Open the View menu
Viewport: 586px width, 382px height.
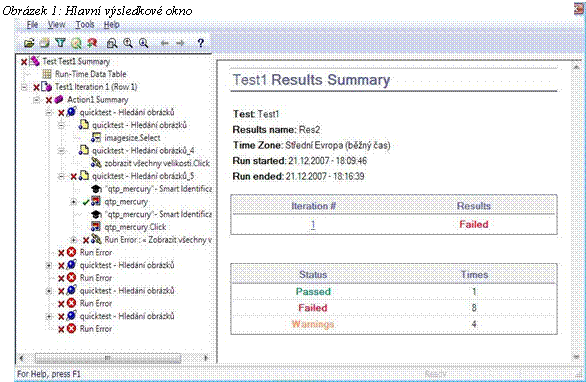56,25
